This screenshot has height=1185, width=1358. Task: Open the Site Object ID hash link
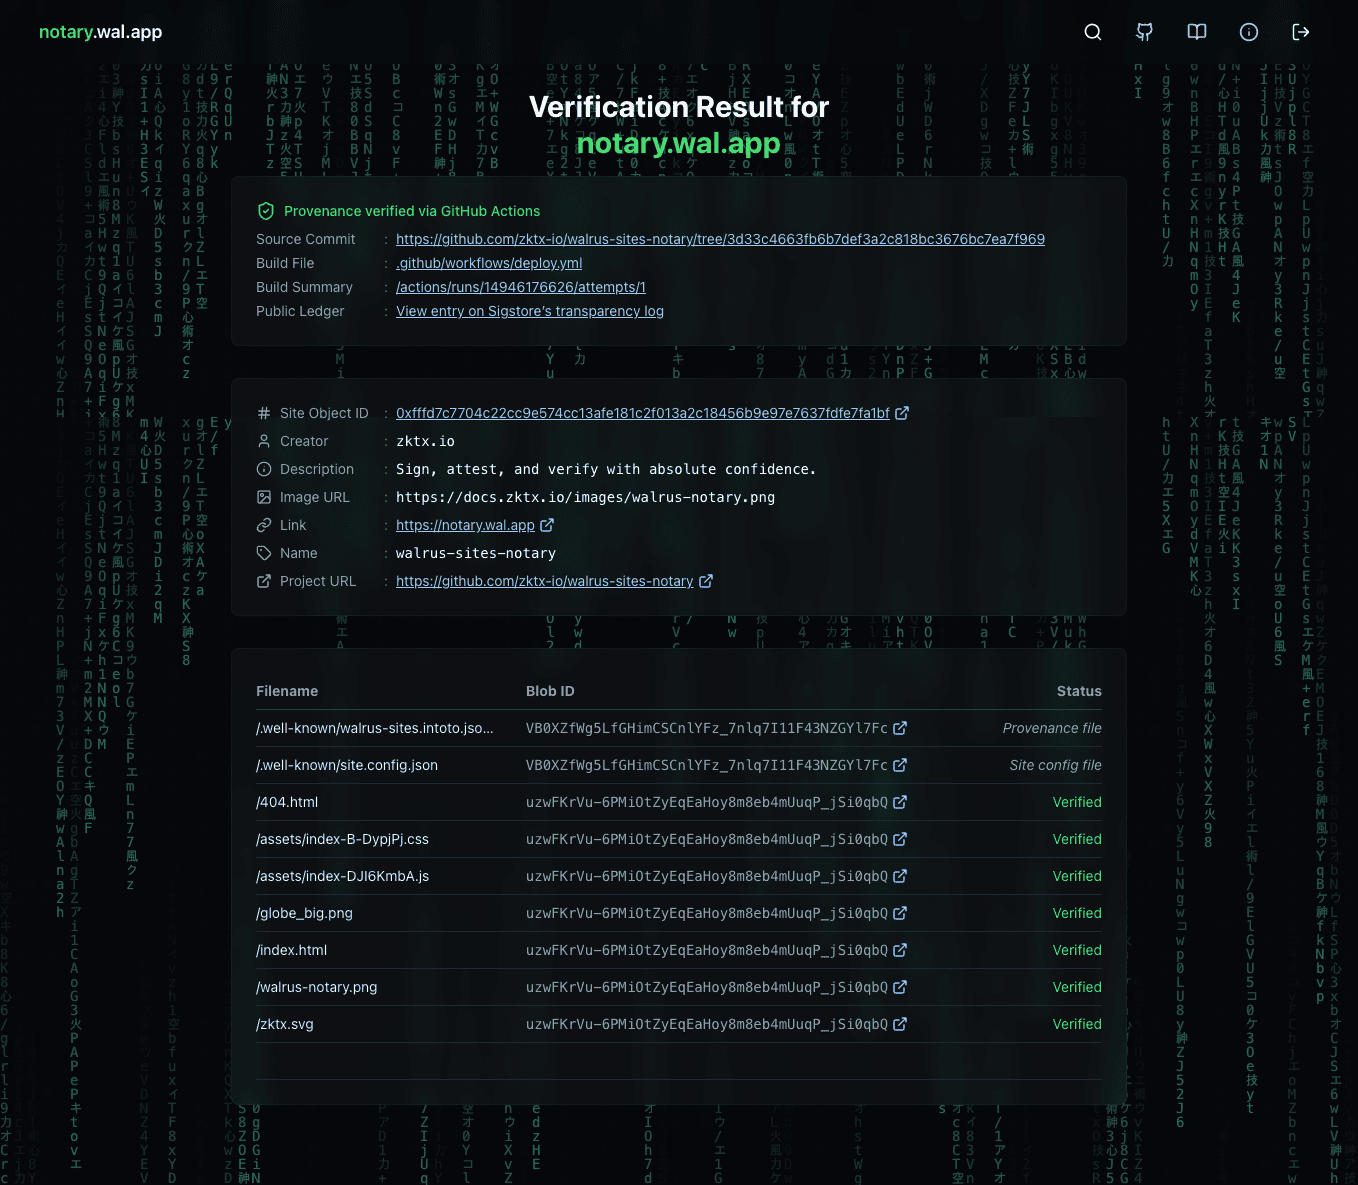coord(643,413)
